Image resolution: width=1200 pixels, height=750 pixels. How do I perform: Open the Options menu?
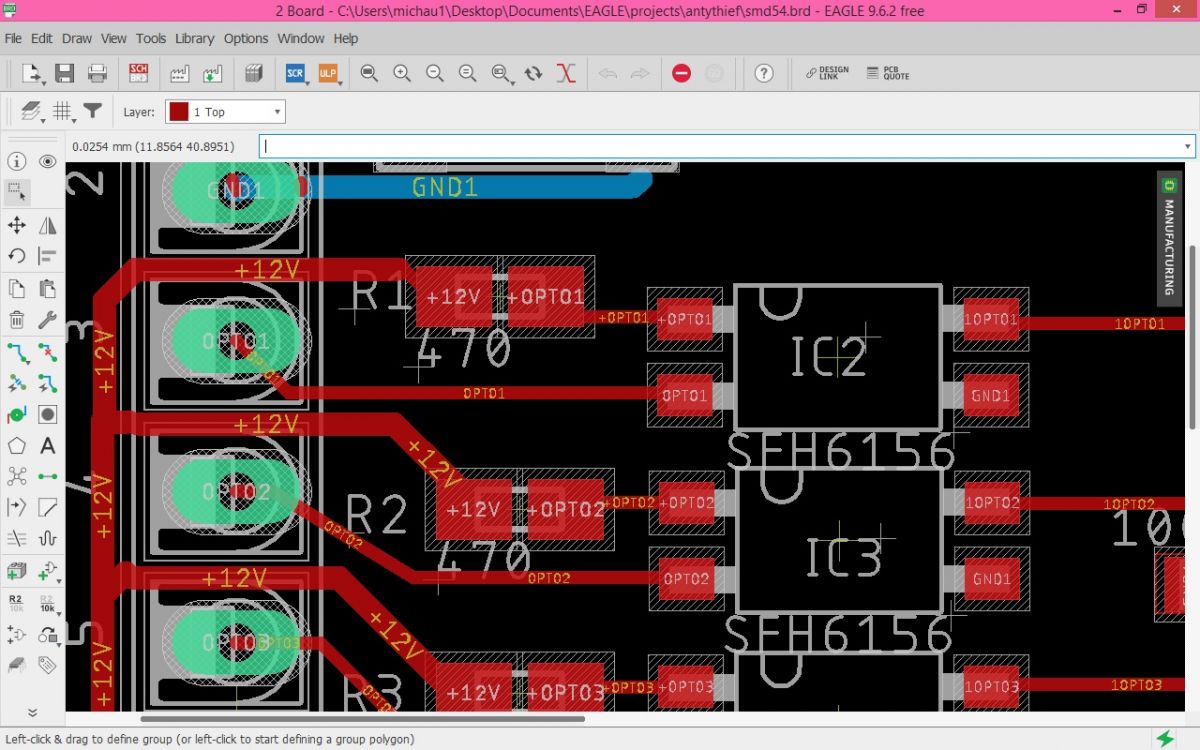[x=246, y=39]
